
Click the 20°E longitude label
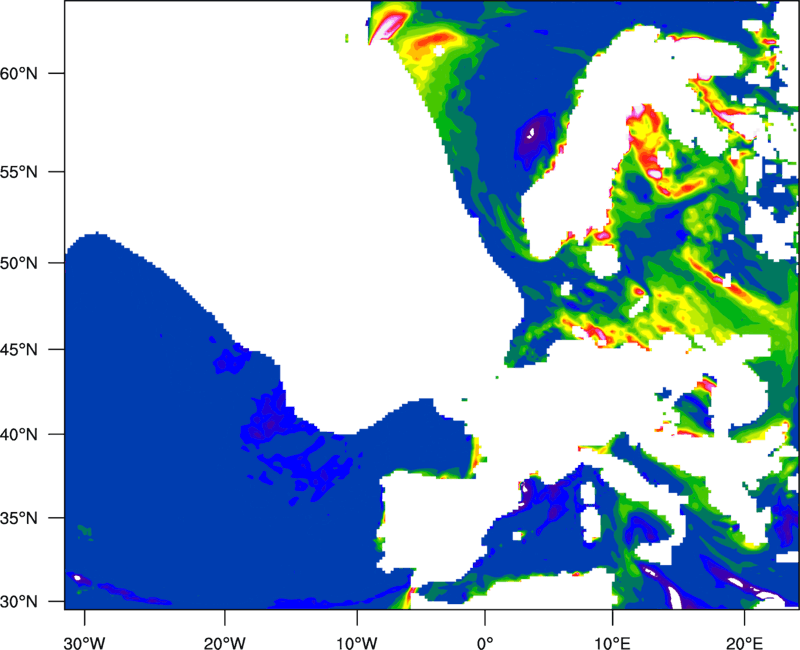tap(744, 643)
